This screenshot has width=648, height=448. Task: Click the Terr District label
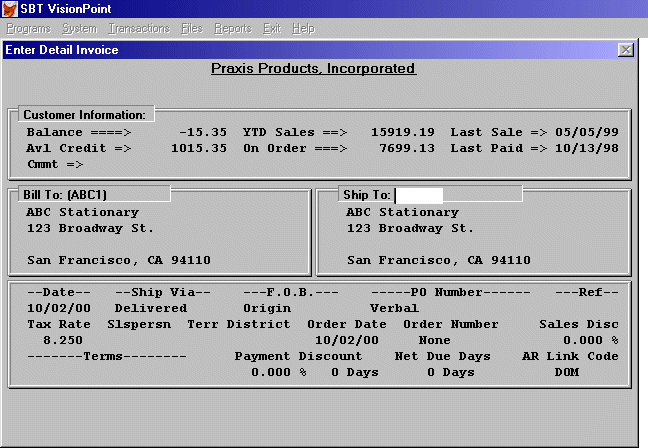tap(239, 324)
